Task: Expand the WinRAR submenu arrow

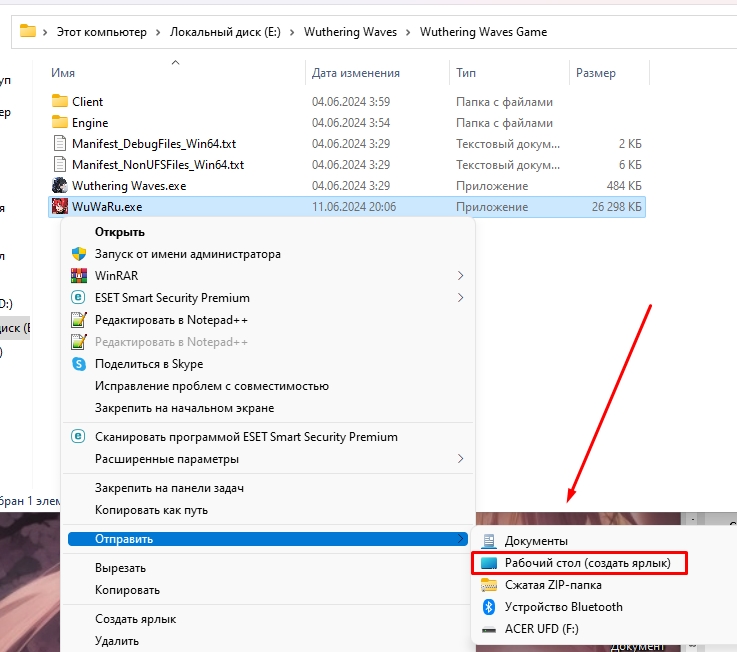Action: pyautogui.click(x=461, y=275)
